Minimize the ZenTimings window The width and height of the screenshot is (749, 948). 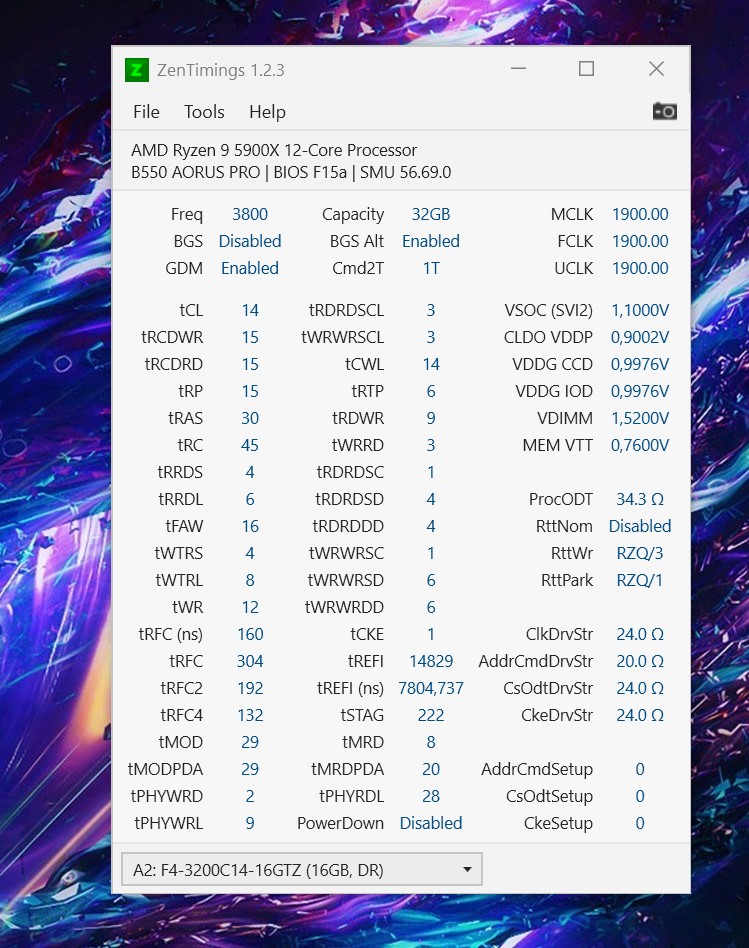(x=518, y=69)
